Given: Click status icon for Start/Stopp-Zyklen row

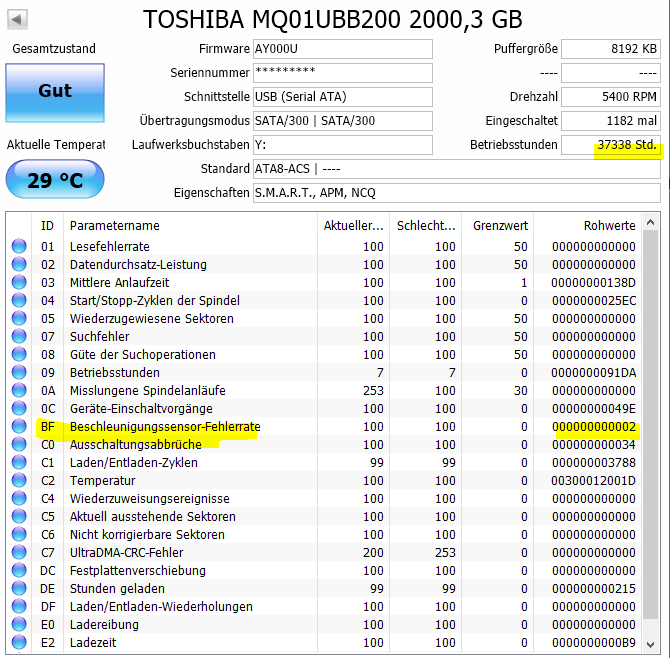Looking at the screenshot, I should click(x=19, y=300).
